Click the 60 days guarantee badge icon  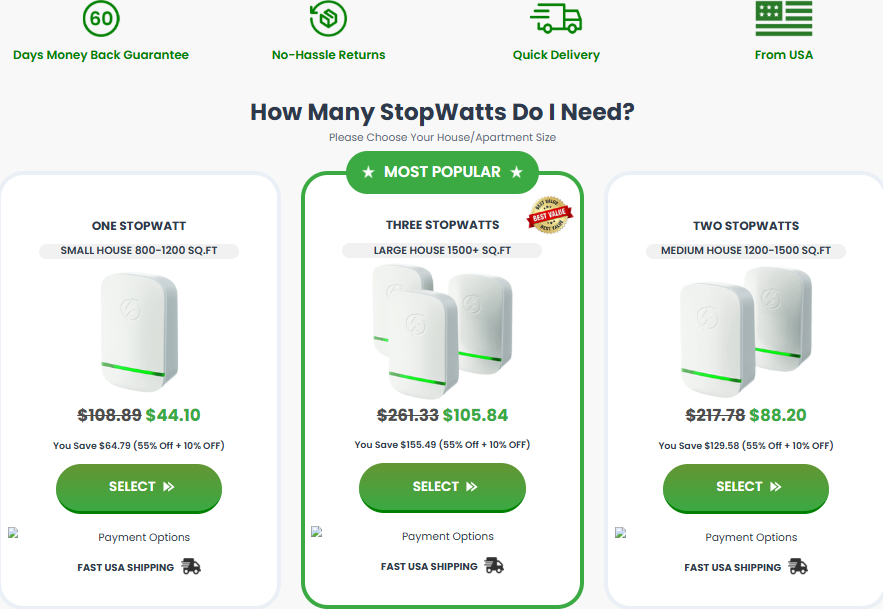[101, 19]
